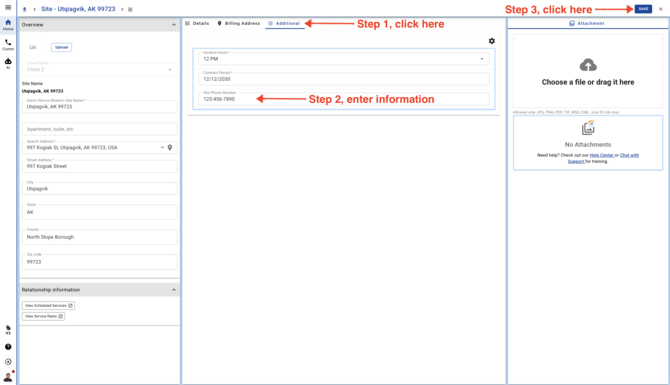The width and height of the screenshot is (670, 385).
Task: Focus the Apartment, suite, etc field
Action: point(100,129)
